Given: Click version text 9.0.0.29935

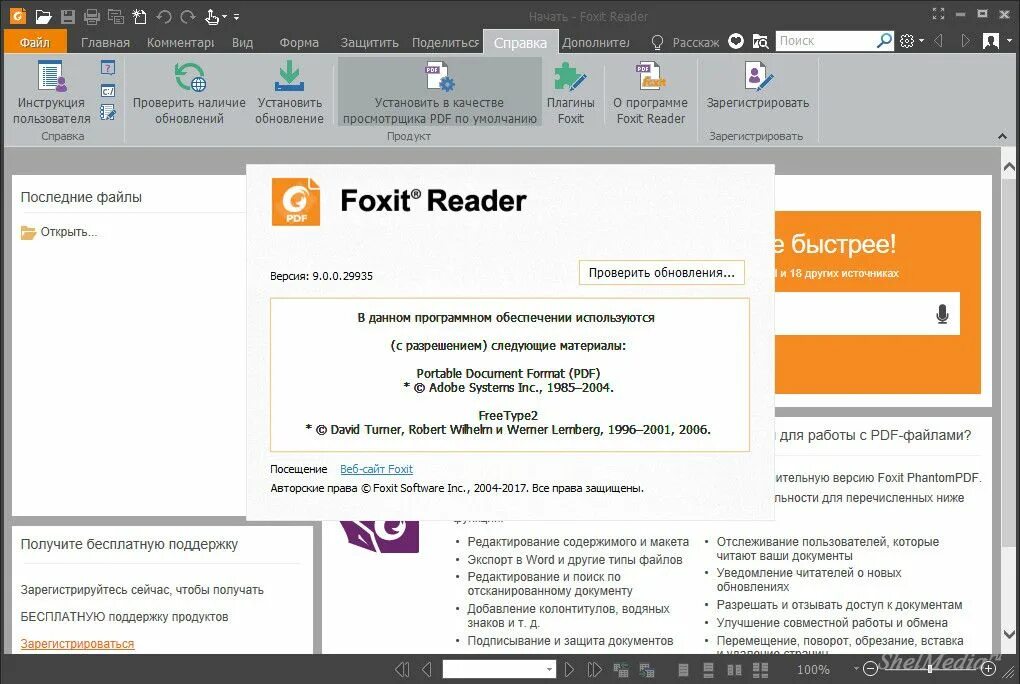Looking at the screenshot, I should point(342,276).
